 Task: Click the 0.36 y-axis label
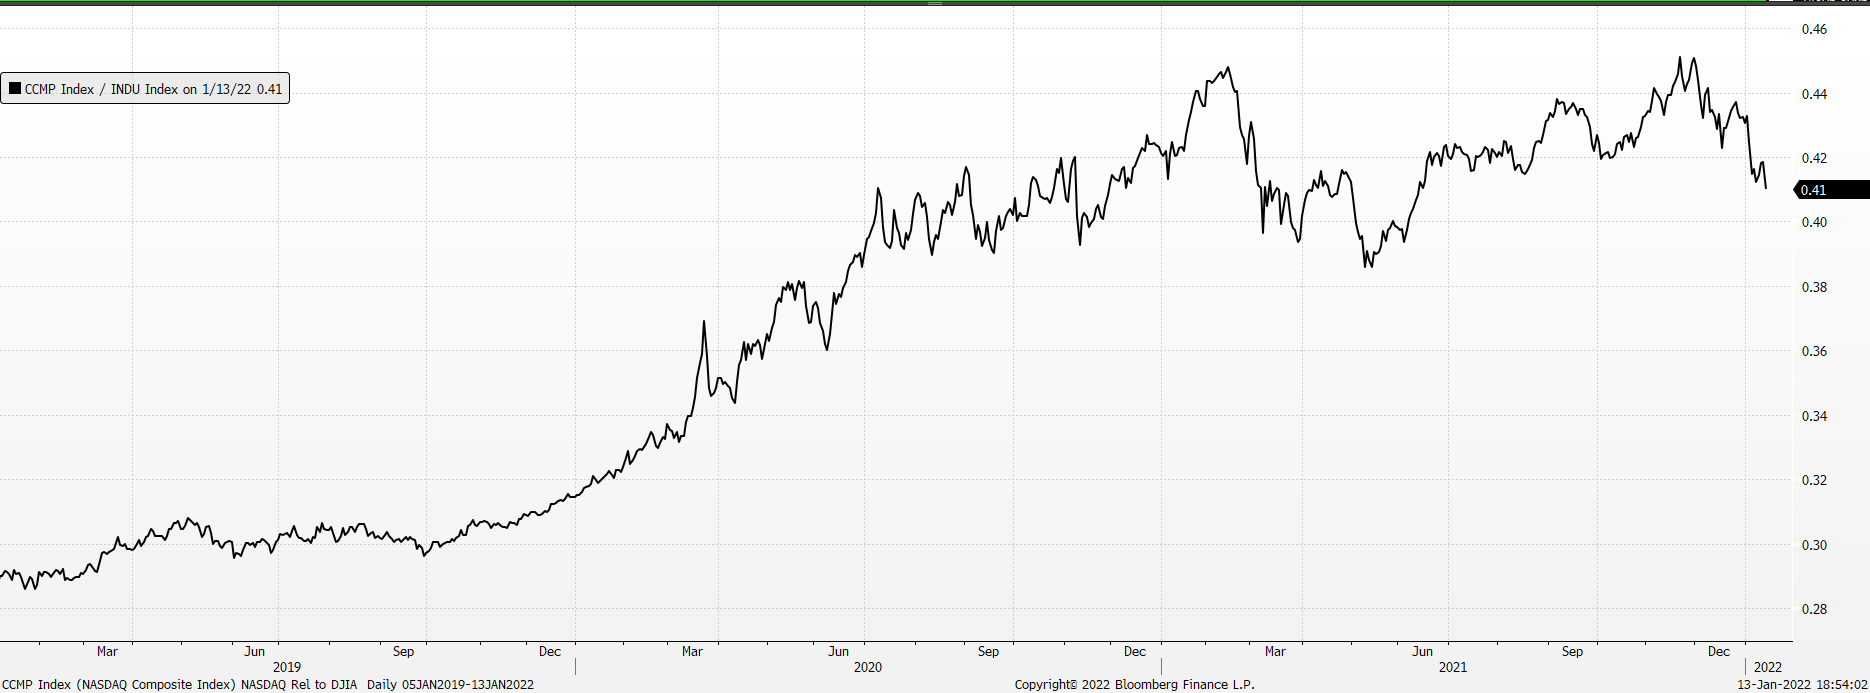(x=1814, y=351)
